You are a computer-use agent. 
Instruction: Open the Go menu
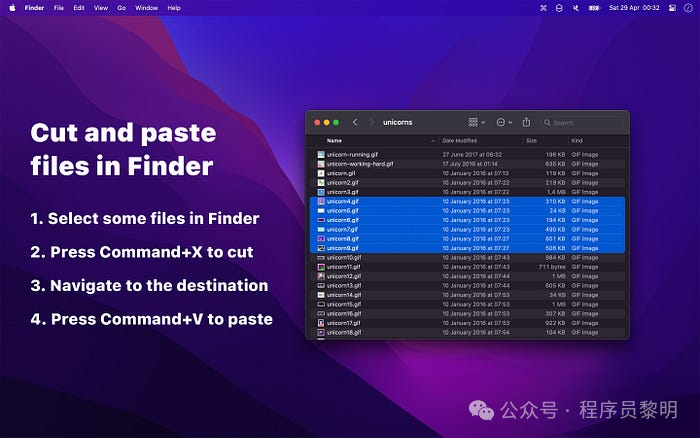(121, 8)
